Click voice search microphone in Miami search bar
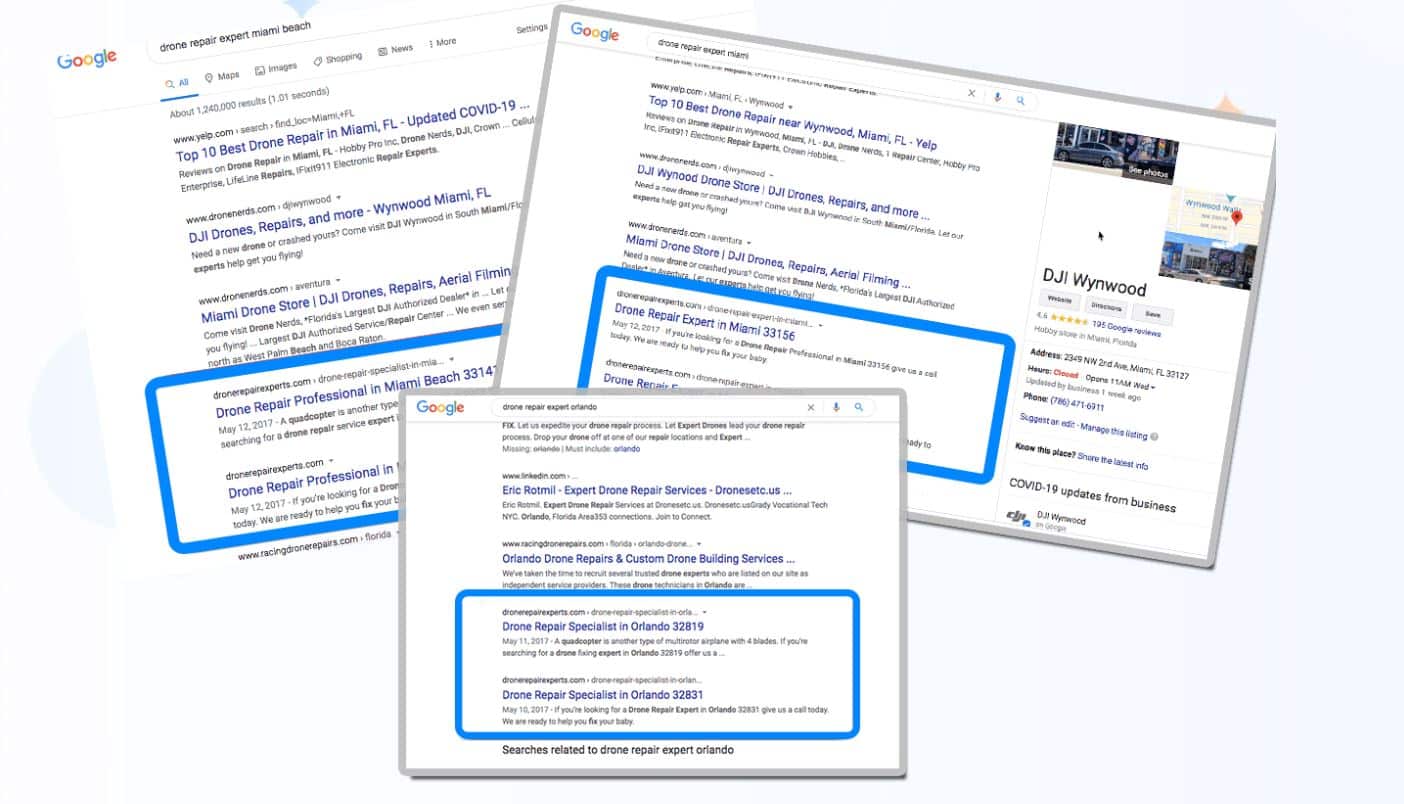This screenshot has width=1404, height=804. point(996,97)
